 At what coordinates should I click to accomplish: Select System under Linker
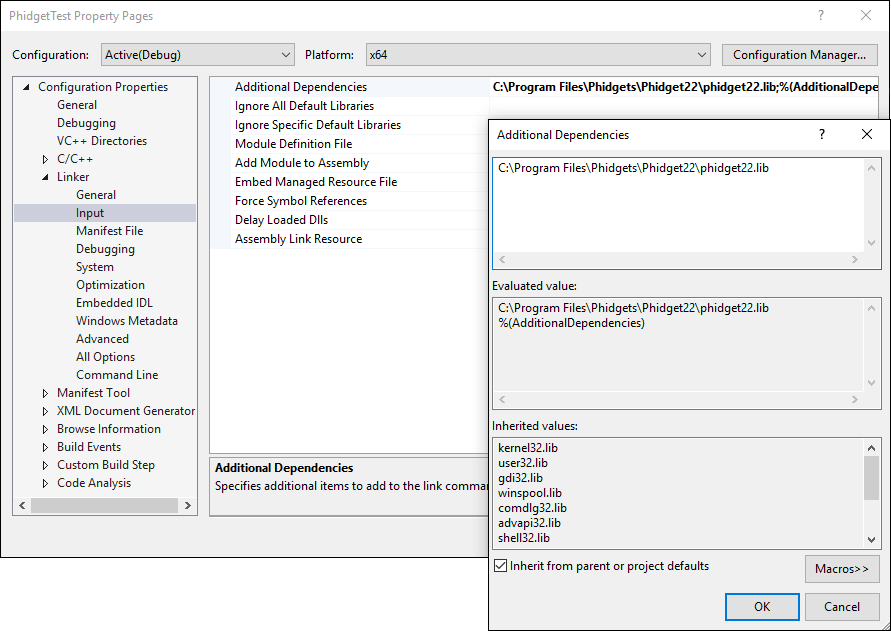click(x=94, y=267)
